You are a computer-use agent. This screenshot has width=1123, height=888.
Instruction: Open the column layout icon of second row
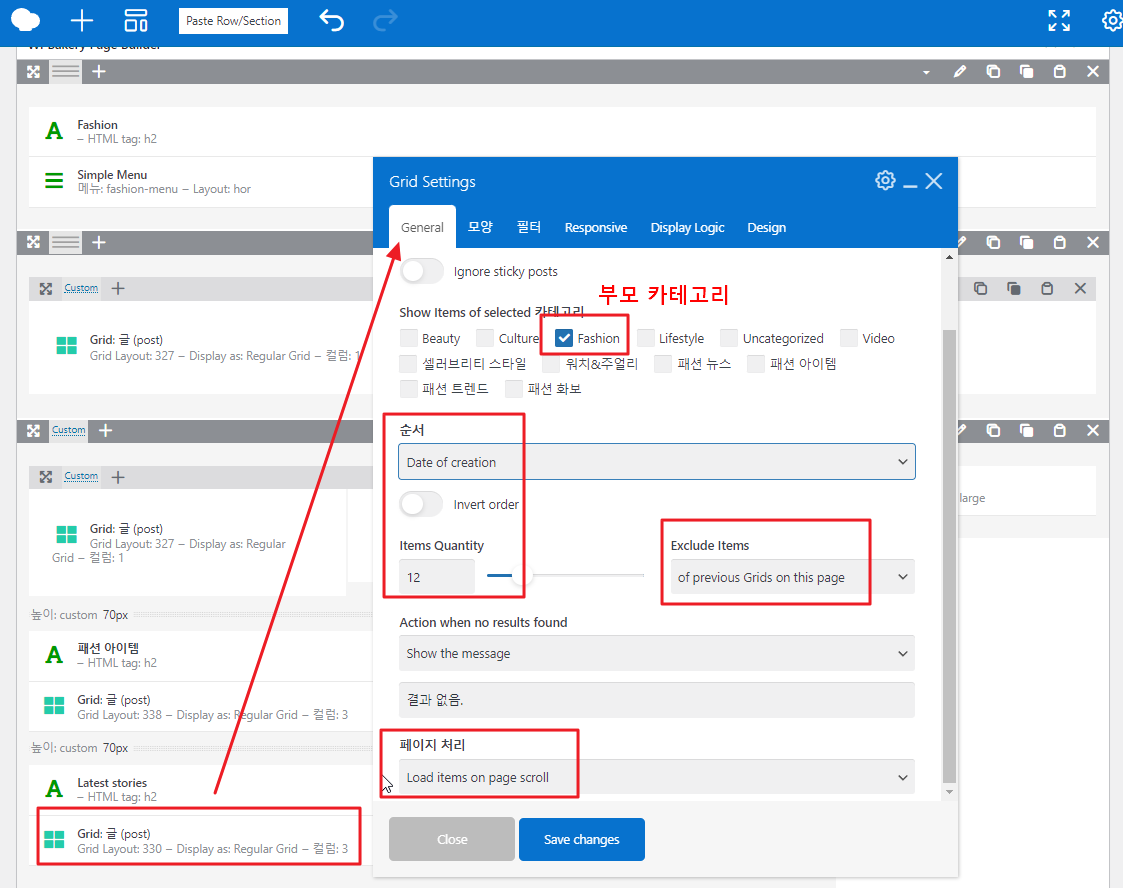tap(66, 243)
